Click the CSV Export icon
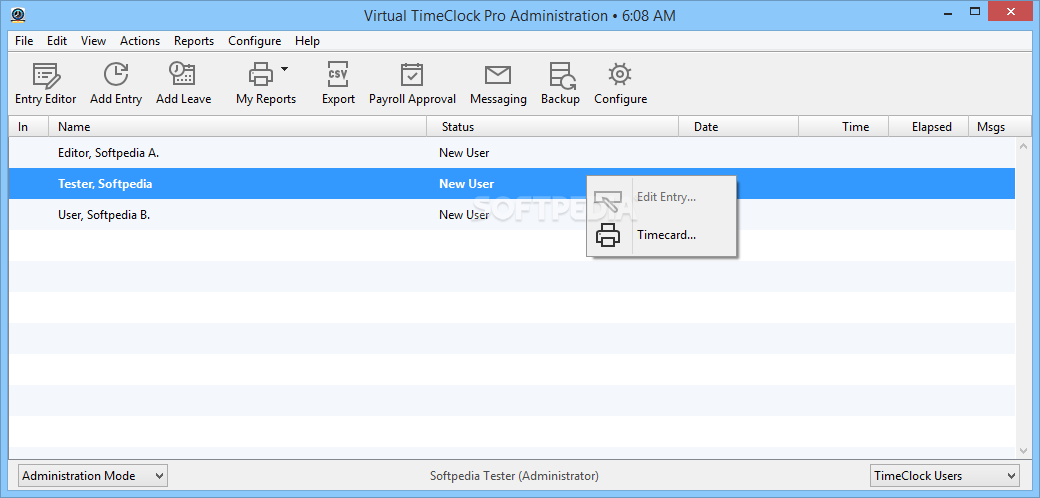Viewport: 1040px width, 498px height. (338, 74)
